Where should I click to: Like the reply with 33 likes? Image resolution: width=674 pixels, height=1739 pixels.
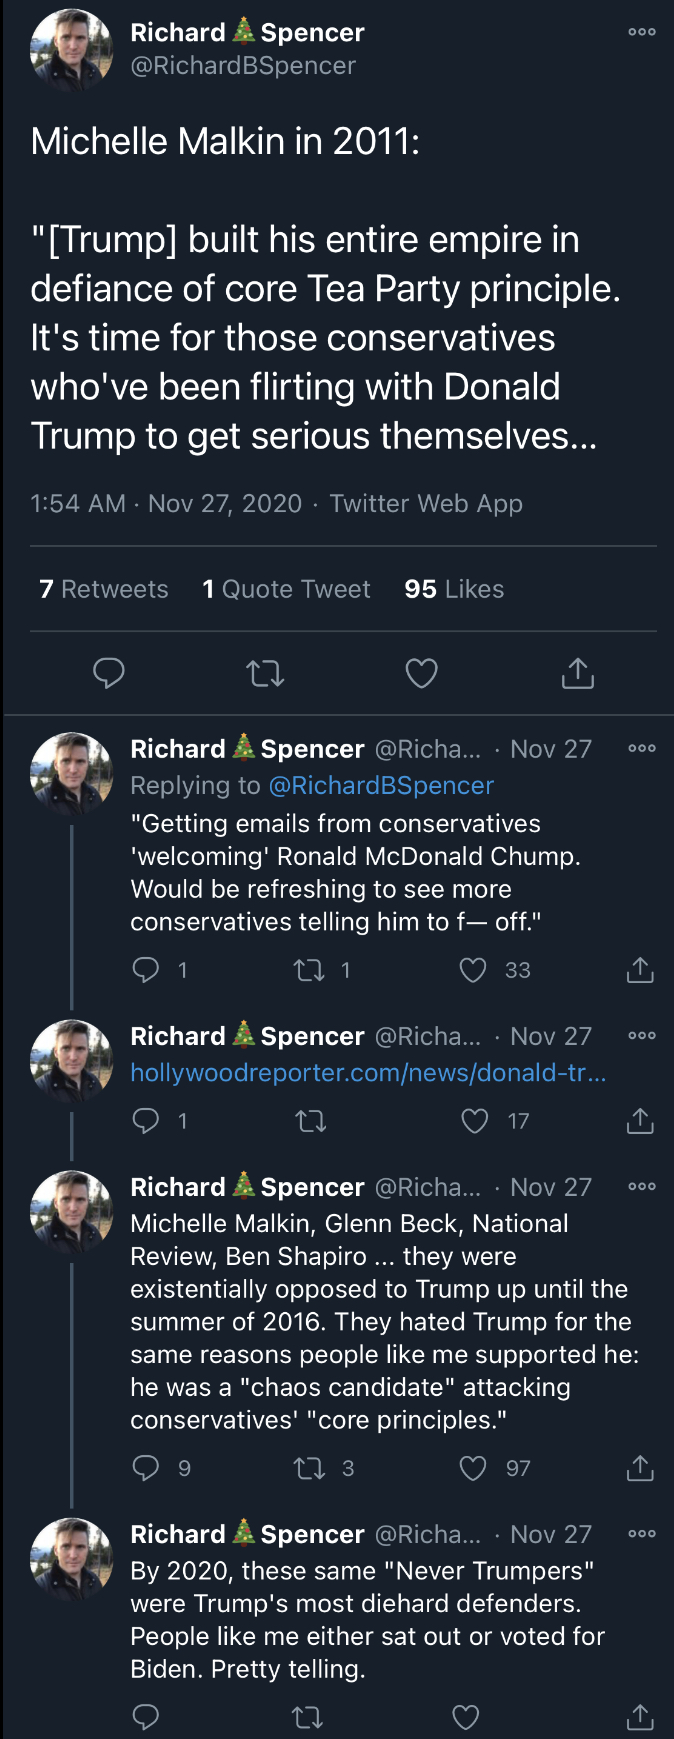tap(472, 970)
